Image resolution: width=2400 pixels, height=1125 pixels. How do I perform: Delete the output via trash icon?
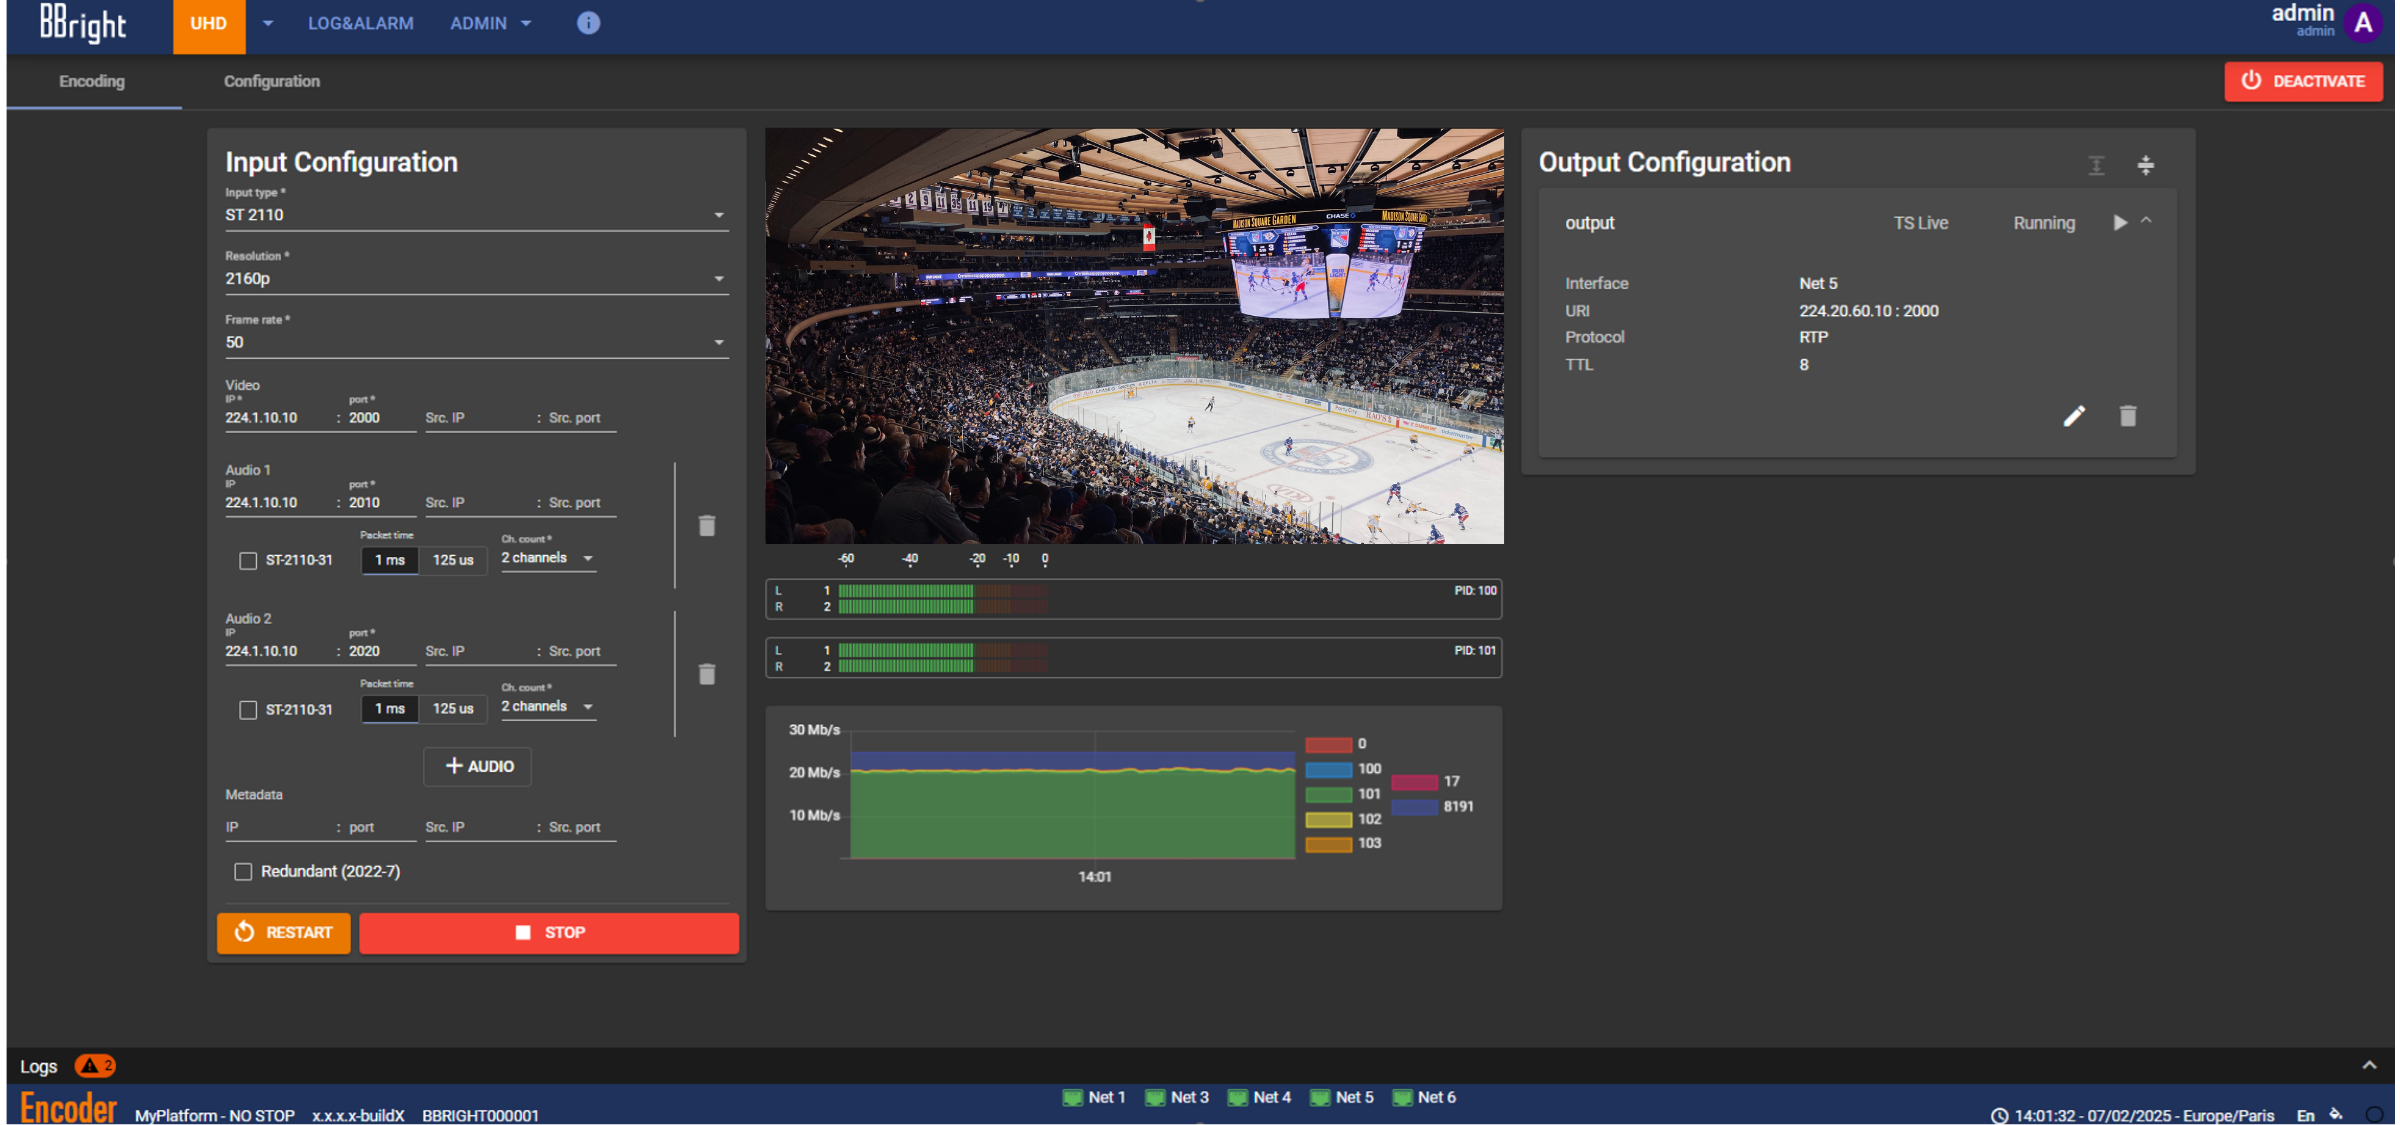[x=2128, y=416]
